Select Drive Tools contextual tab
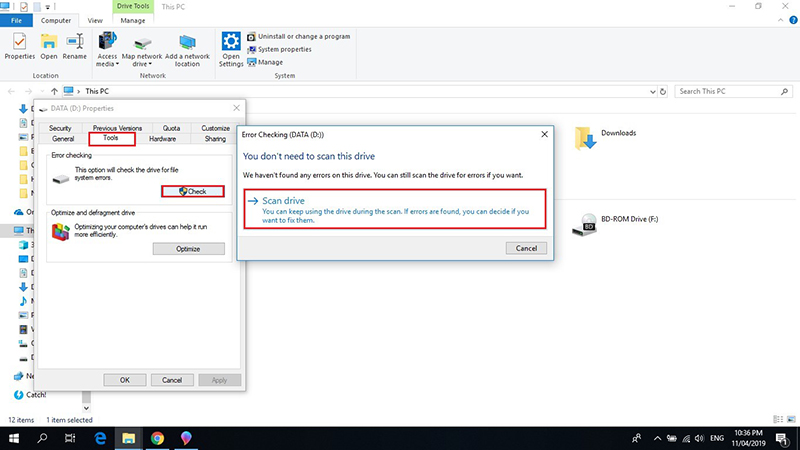 point(133,6)
